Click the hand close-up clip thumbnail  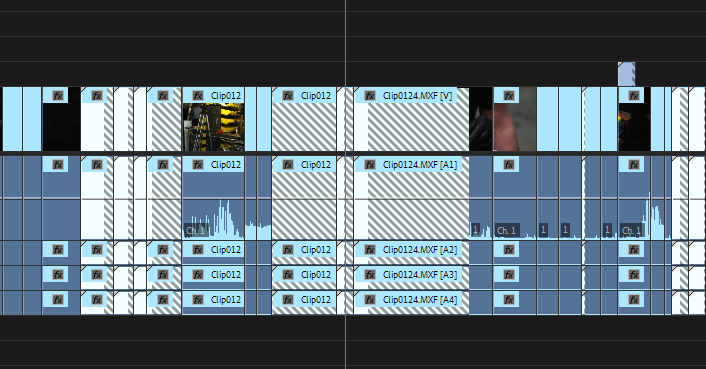(515, 126)
